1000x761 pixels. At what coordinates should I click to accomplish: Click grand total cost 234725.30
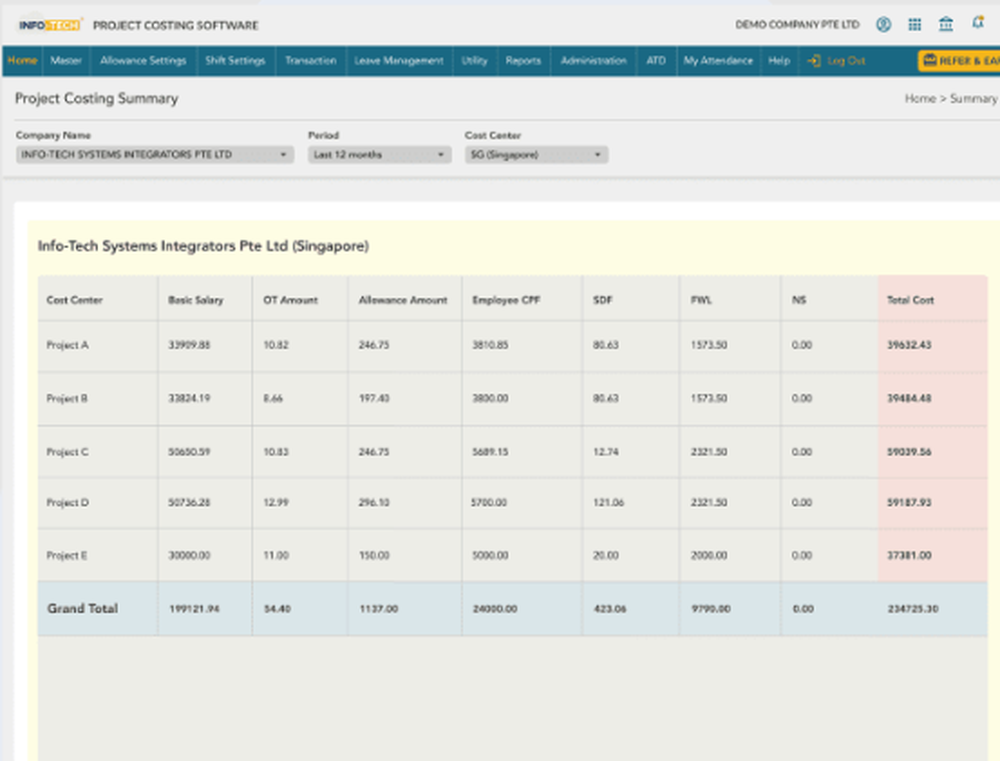[913, 609]
